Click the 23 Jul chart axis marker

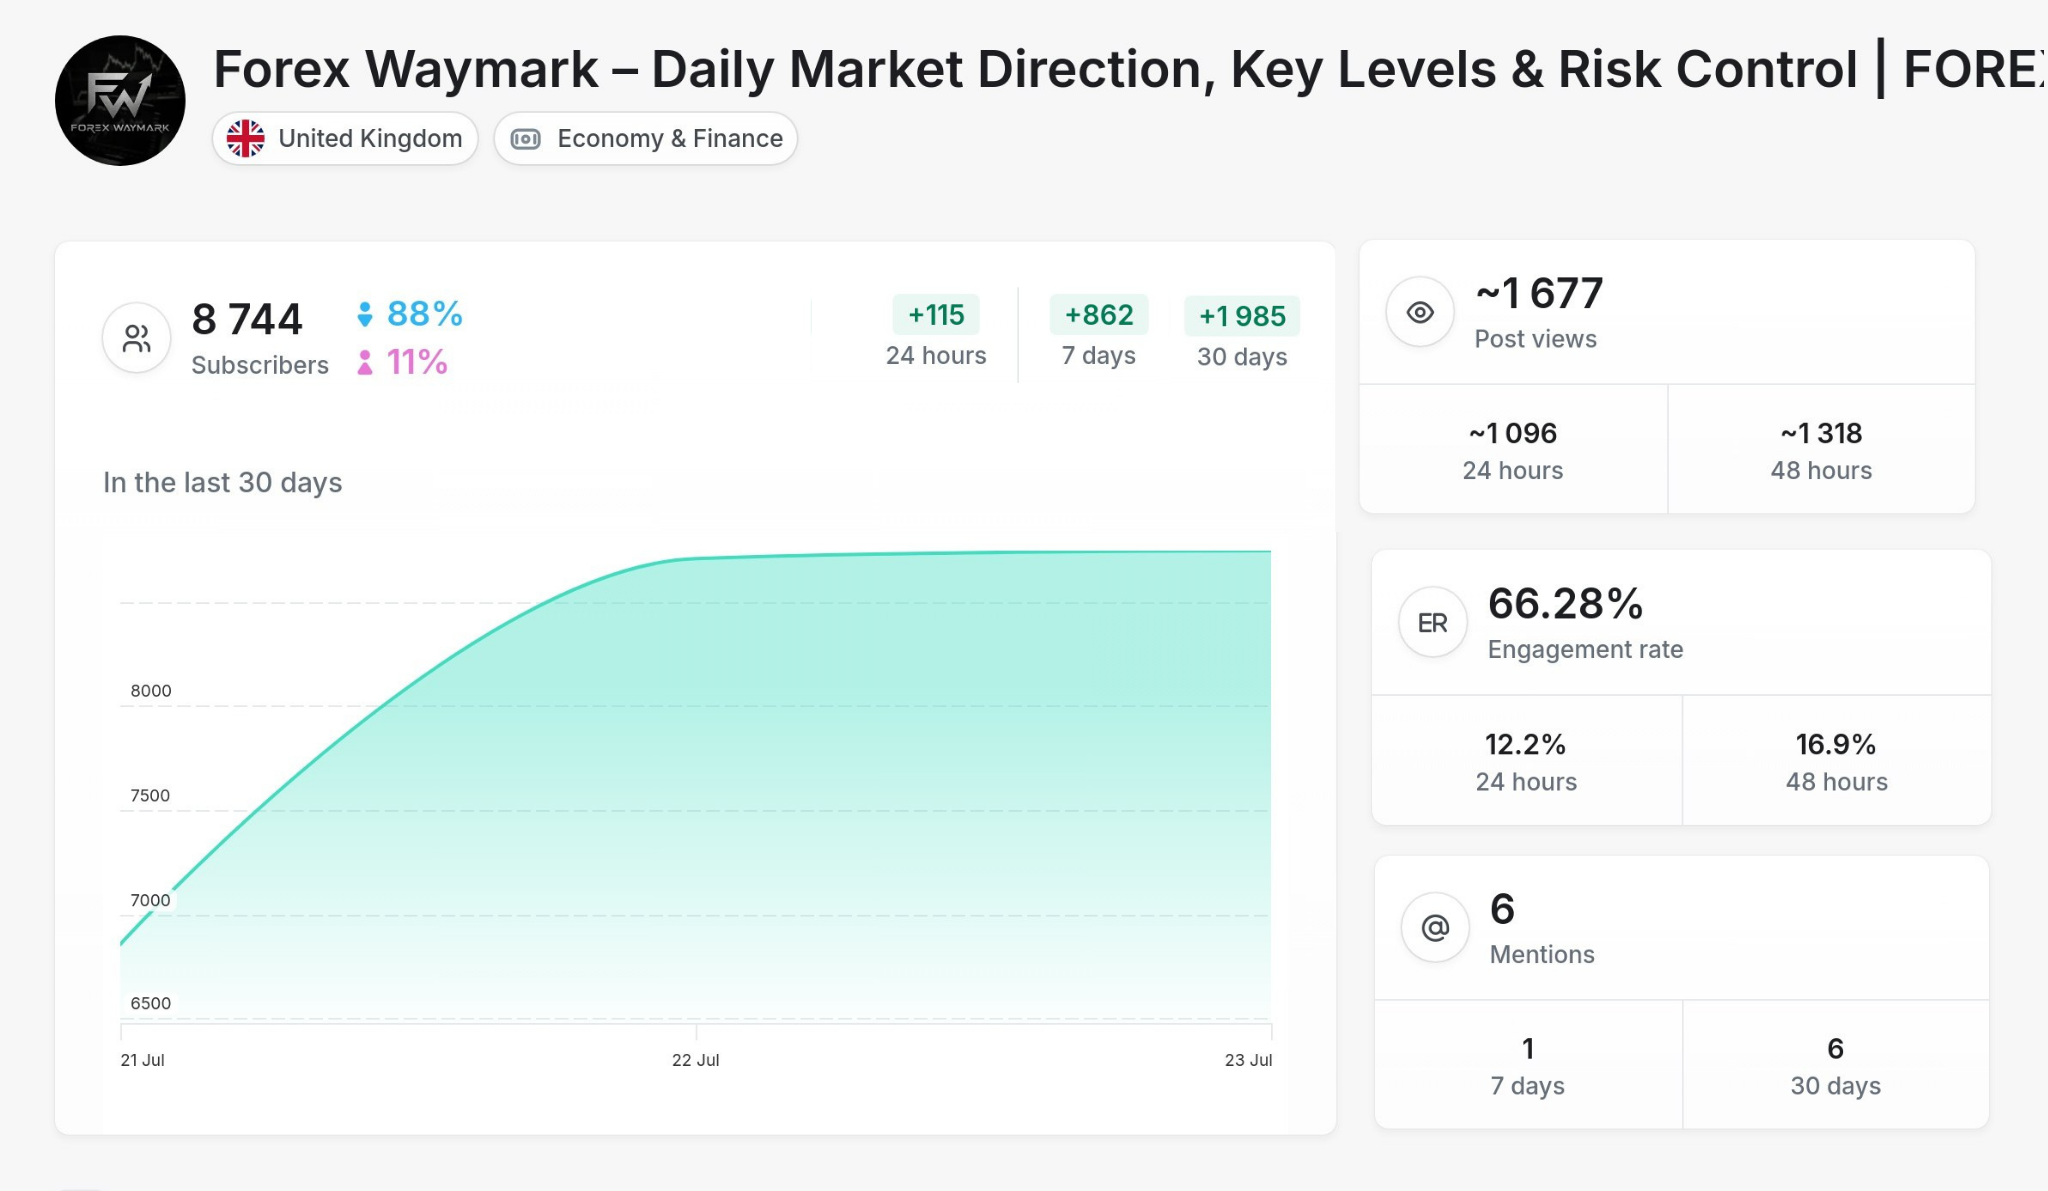(x=1249, y=1060)
